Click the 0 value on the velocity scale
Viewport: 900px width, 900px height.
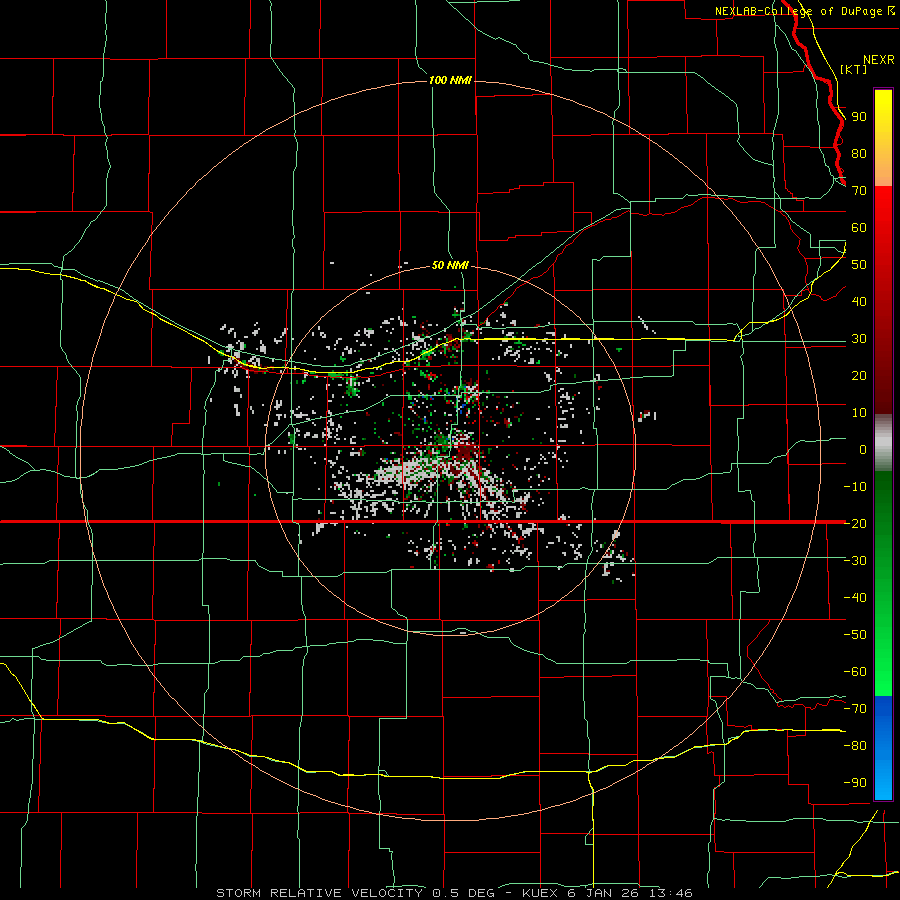pos(863,449)
